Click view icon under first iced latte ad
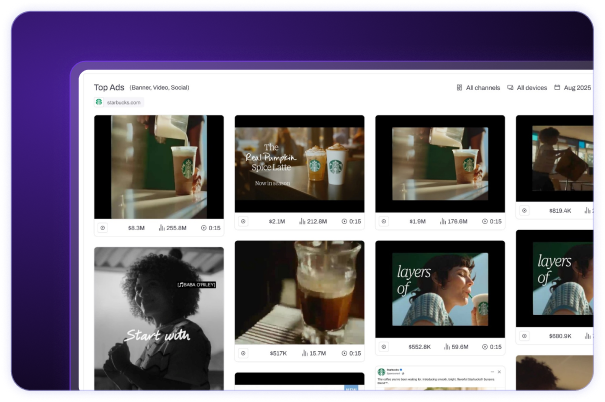This screenshot has height=402, width=605. 102,228
